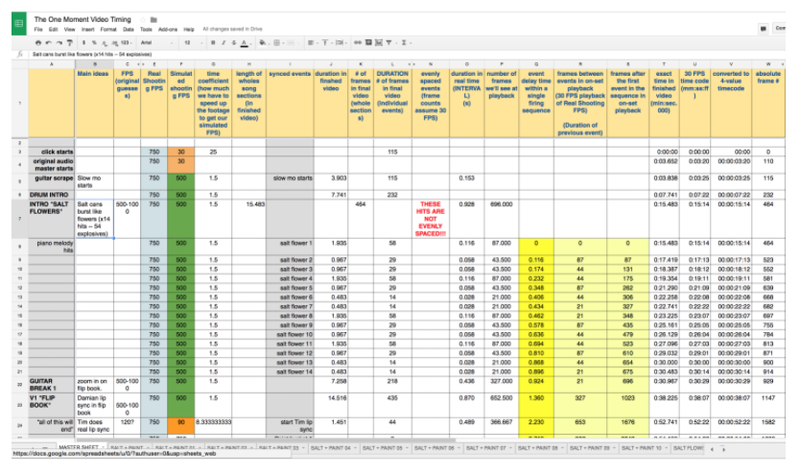The image size is (800, 475).
Task: Decrease decimal places
Action: click(x=104, y=43)
